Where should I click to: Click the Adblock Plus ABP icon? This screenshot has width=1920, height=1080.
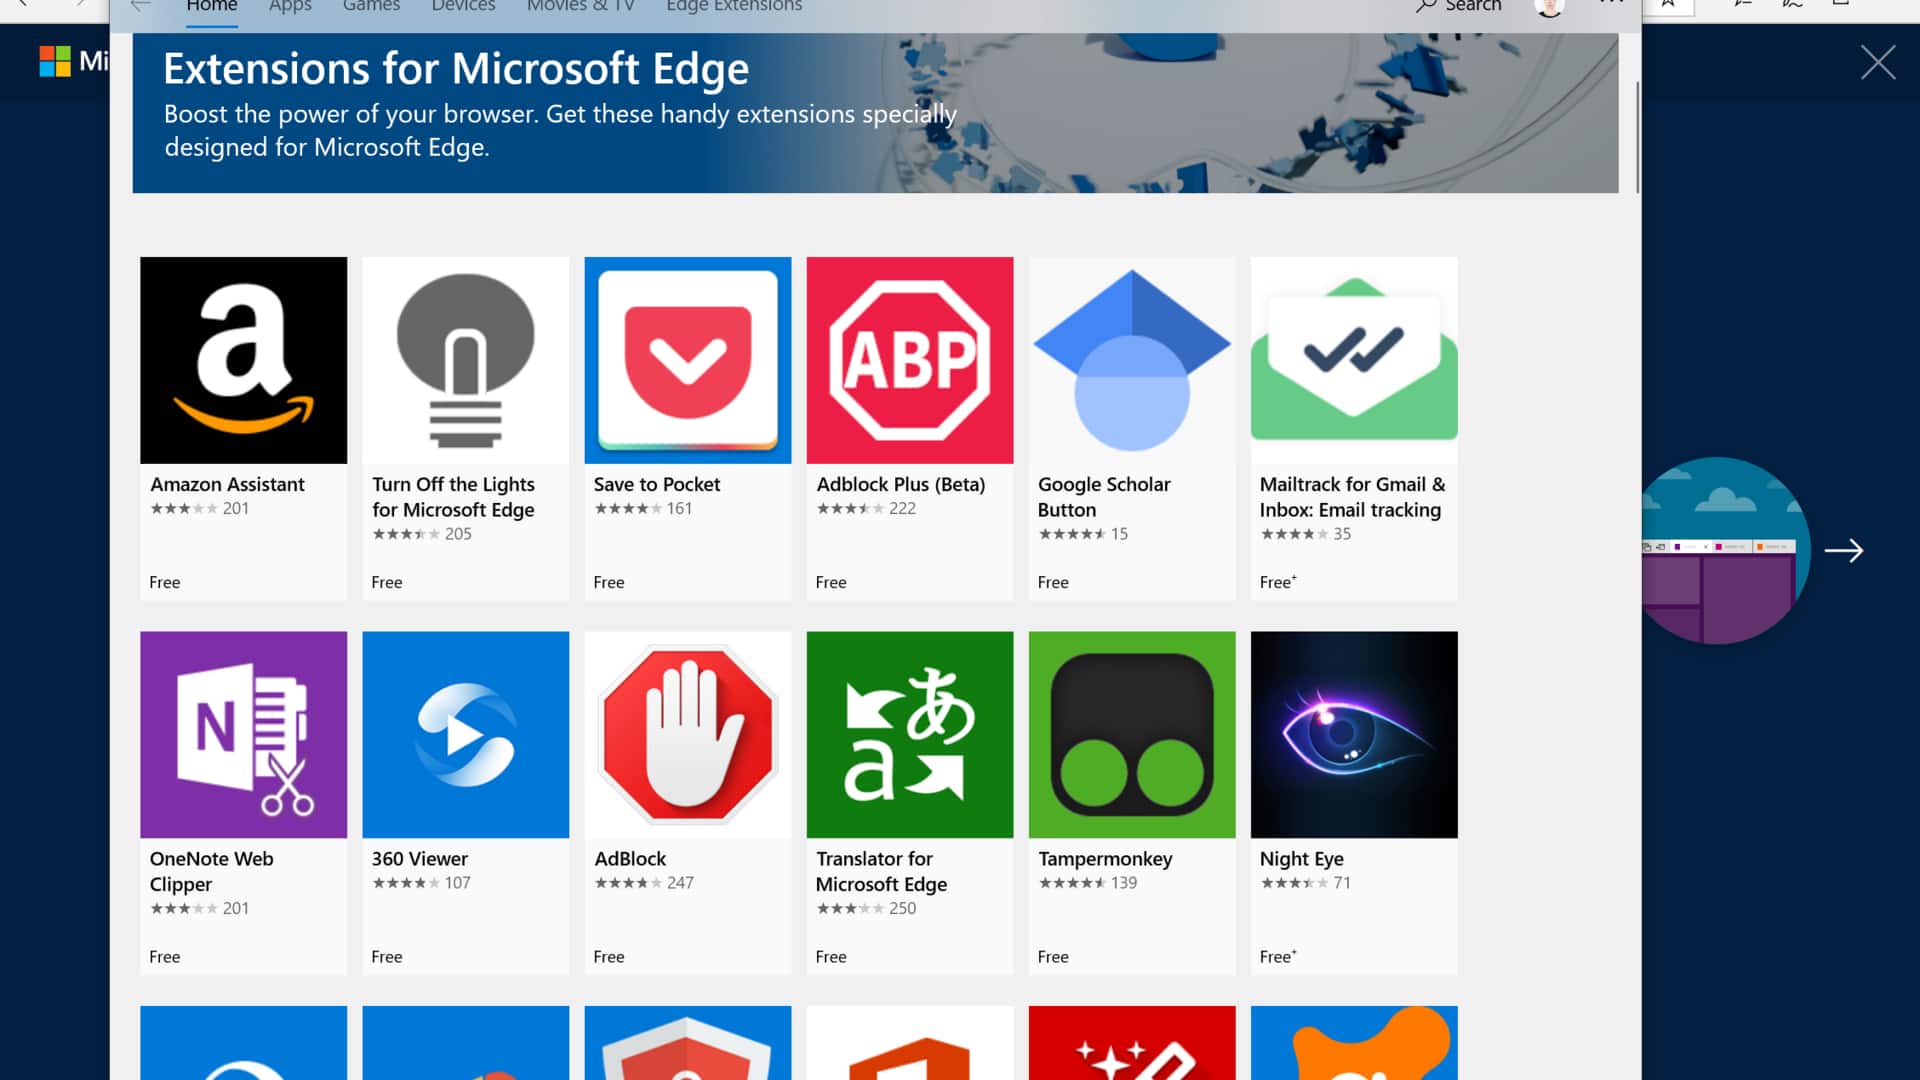point(909,360)
